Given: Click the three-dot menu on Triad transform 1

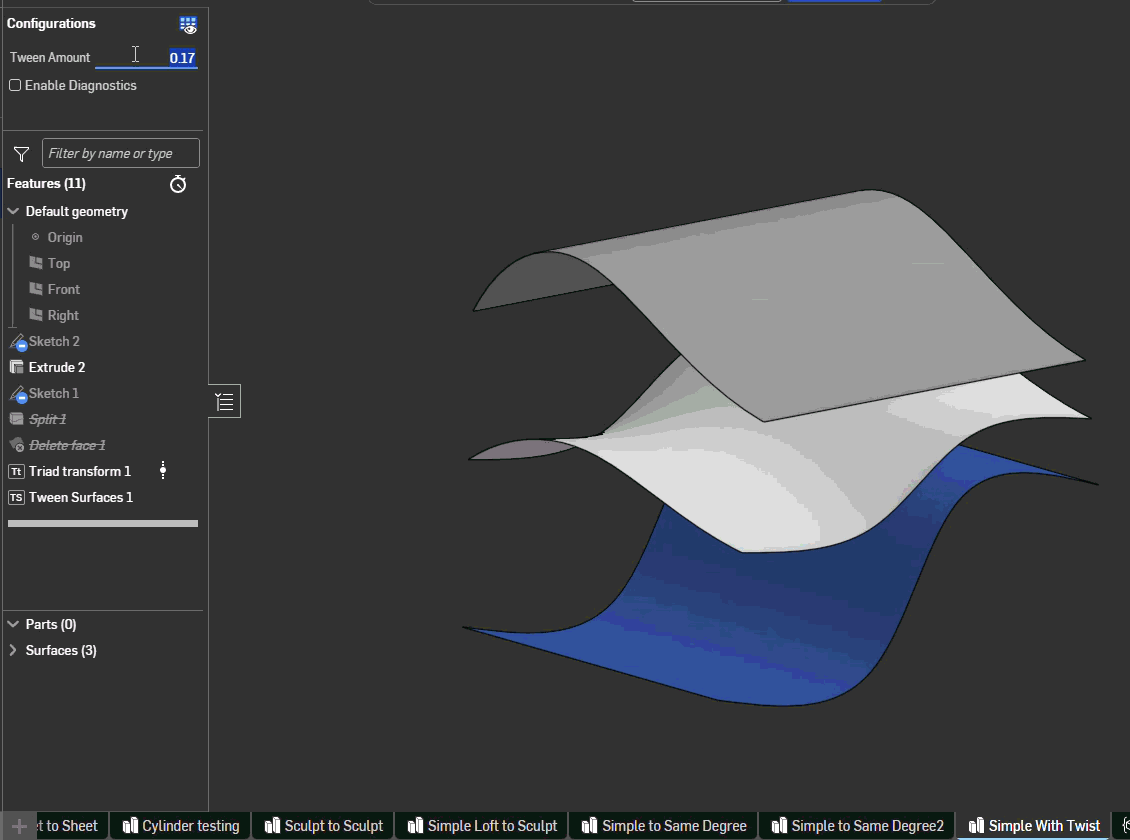Looking at the screenshot, I should [x=163, y=471].
